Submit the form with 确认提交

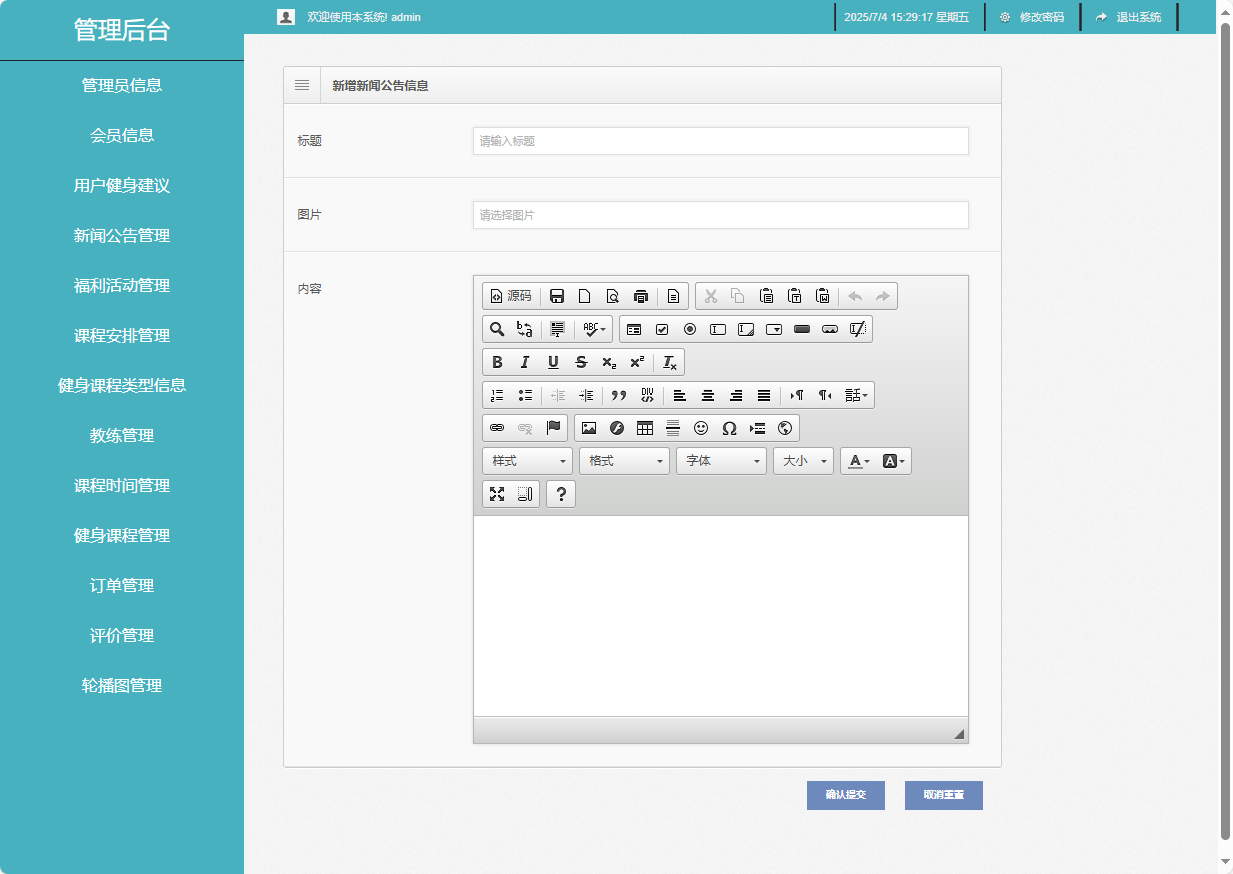845,795
